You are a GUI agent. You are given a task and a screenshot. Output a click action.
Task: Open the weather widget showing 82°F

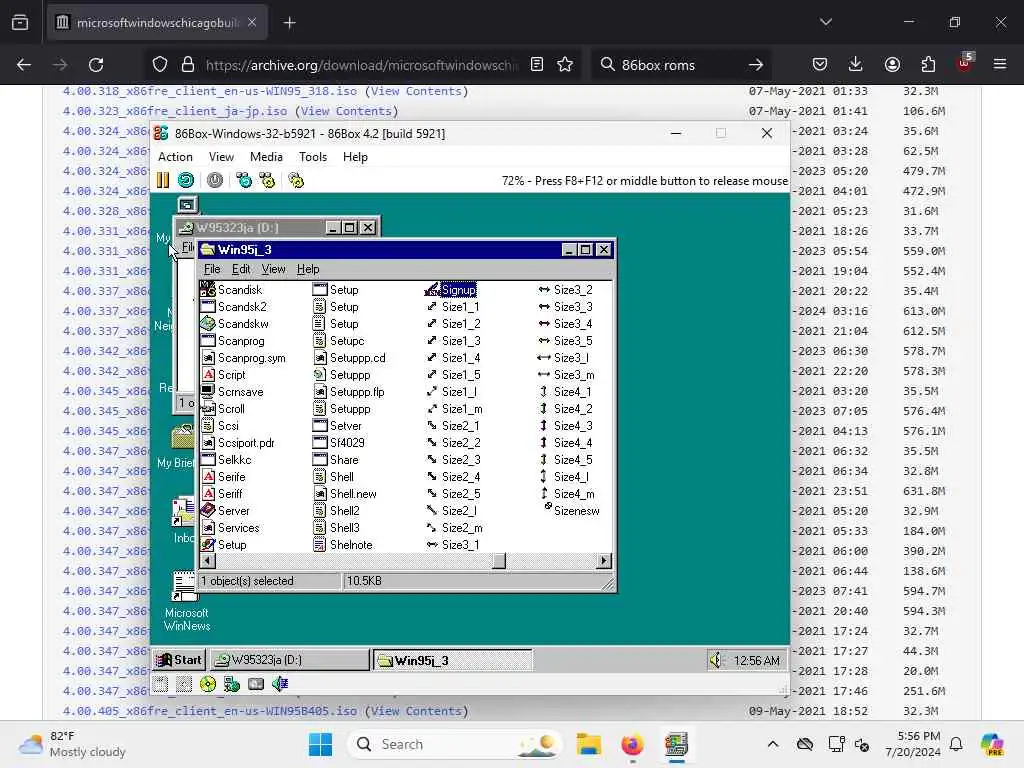pos(72,744)
